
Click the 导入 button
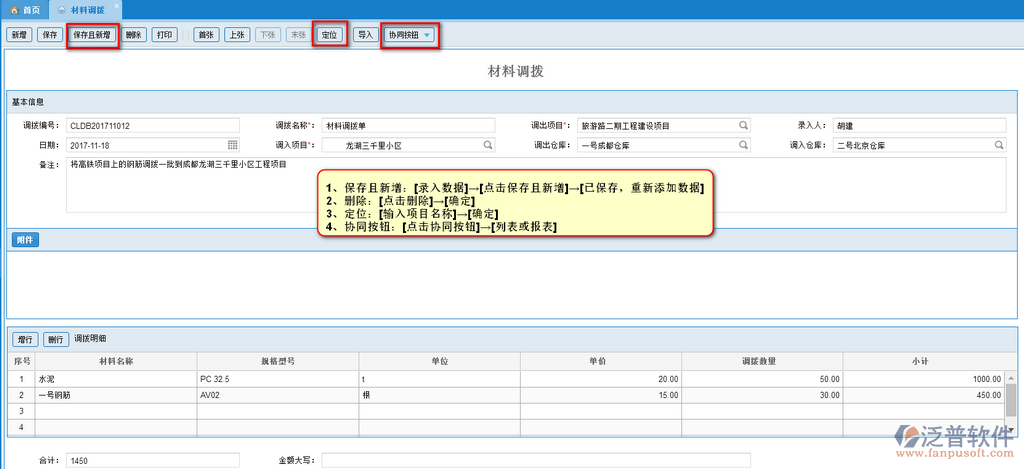tap(365, 35)
